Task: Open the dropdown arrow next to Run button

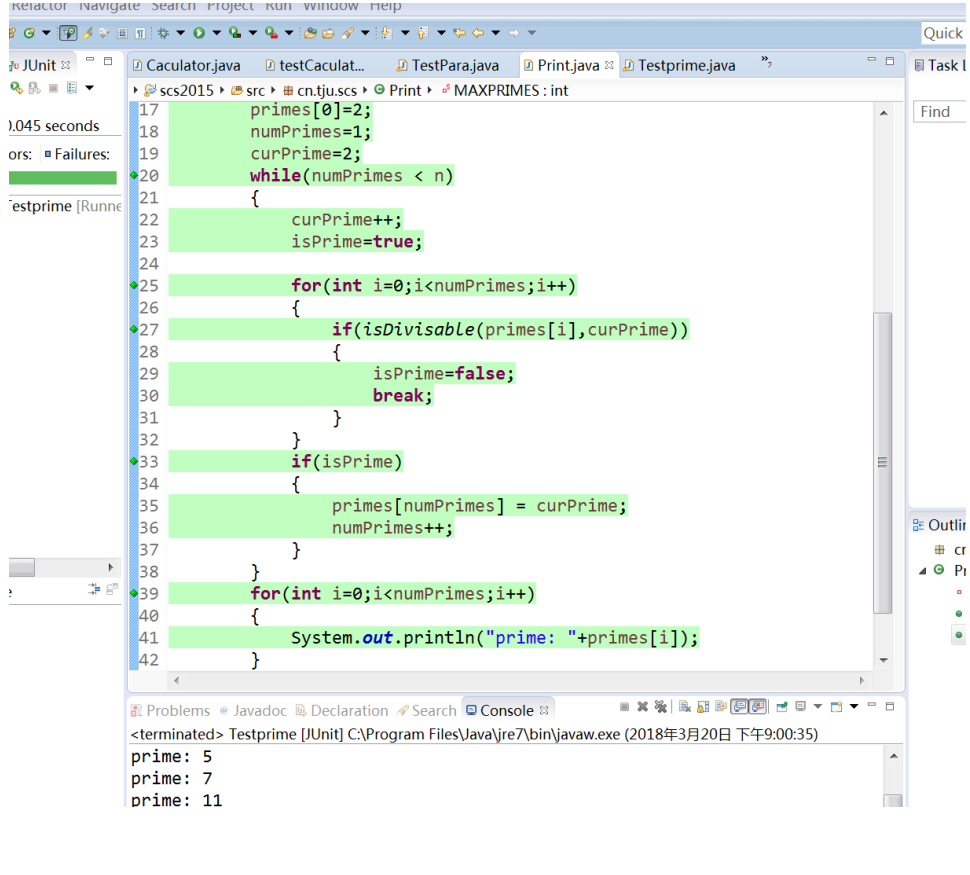Action: (x=215, y=33)
